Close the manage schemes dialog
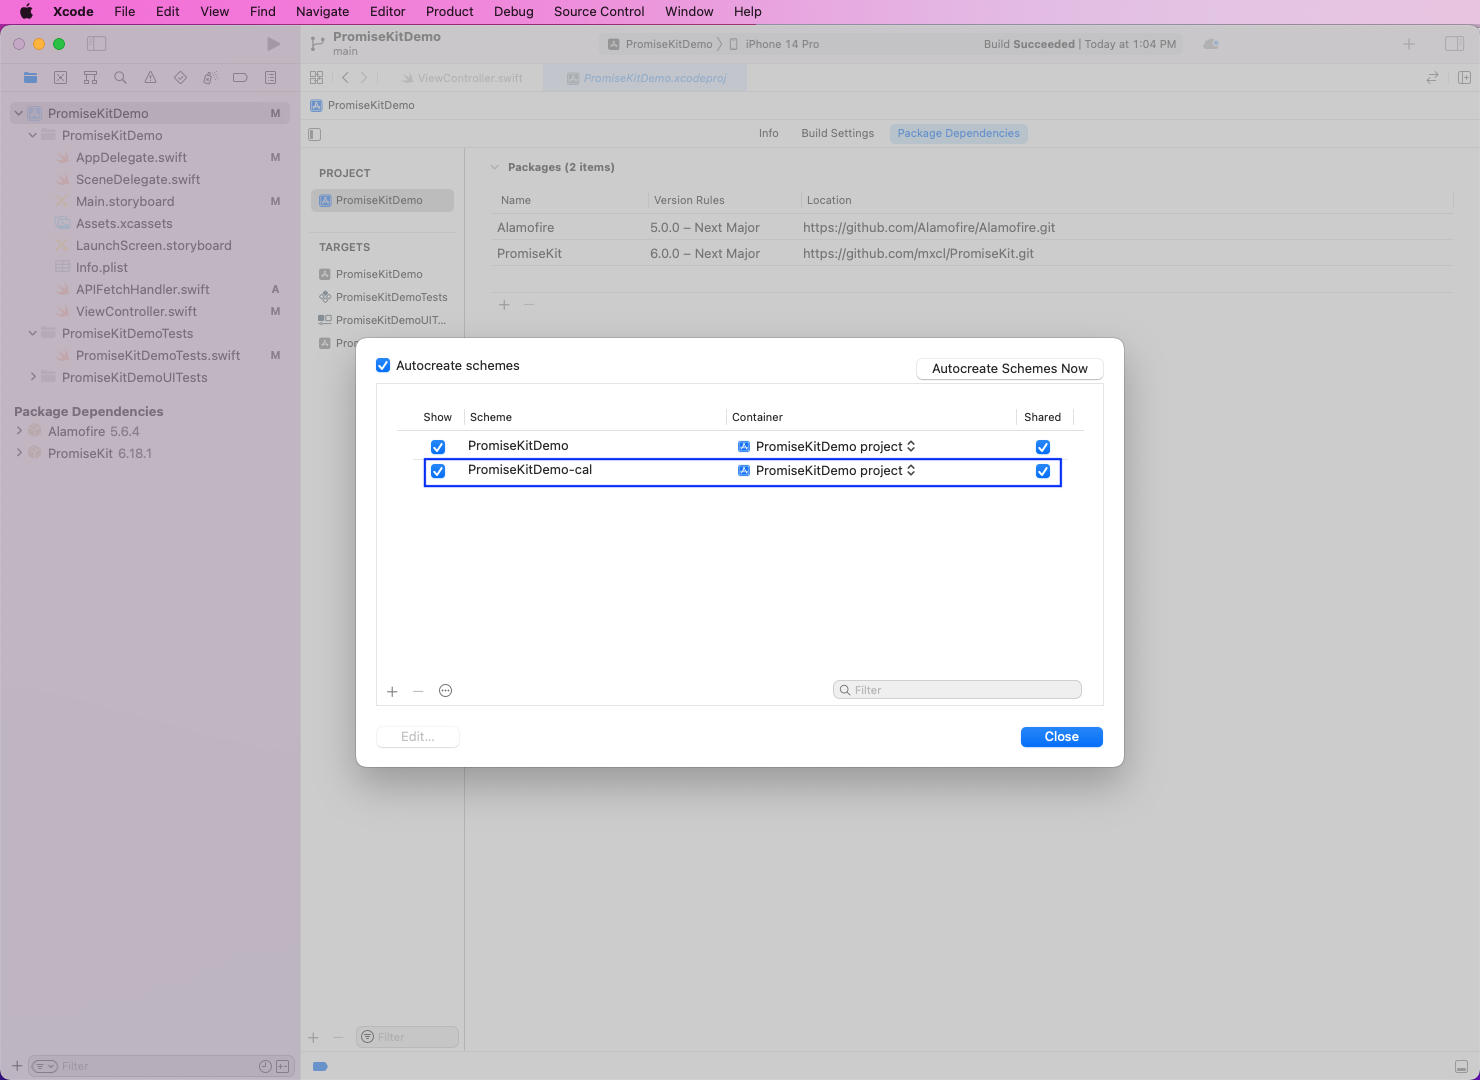The height and width of the screenshot is (1080, 1480). 1061,737
